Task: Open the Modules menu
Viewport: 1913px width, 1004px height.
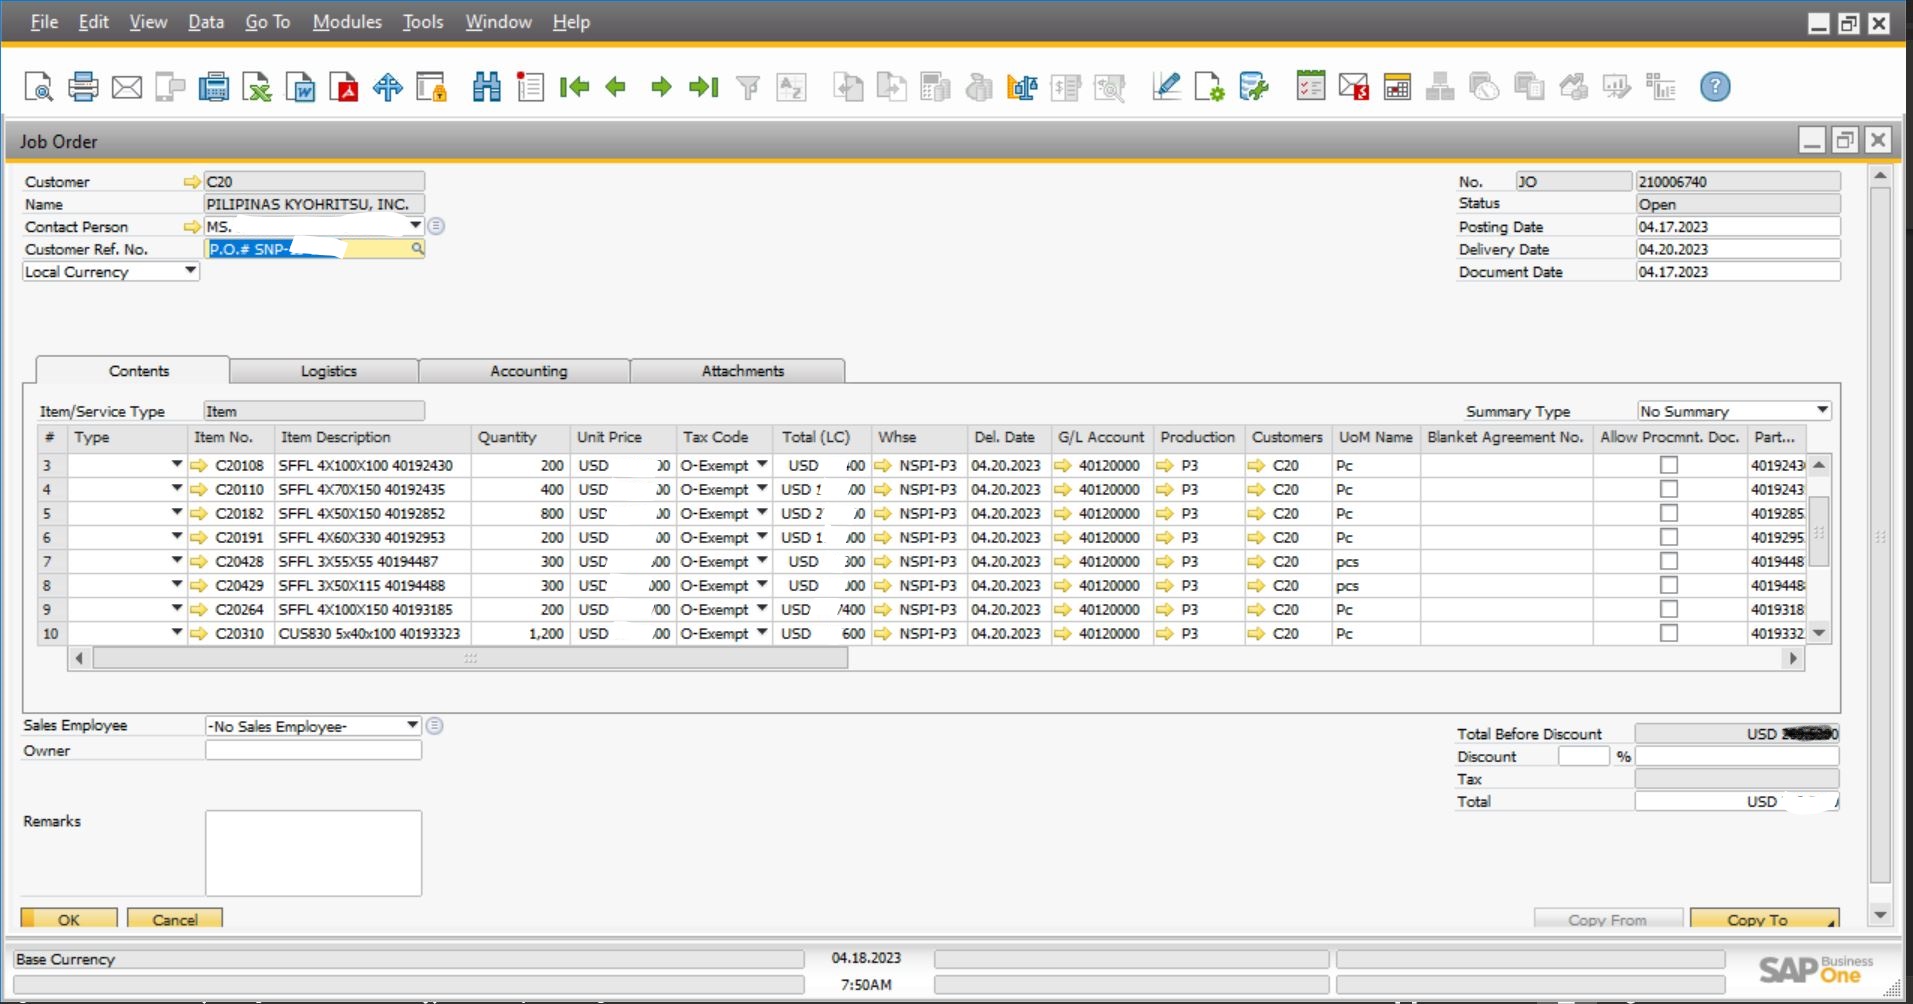Action: pos(347,22)
